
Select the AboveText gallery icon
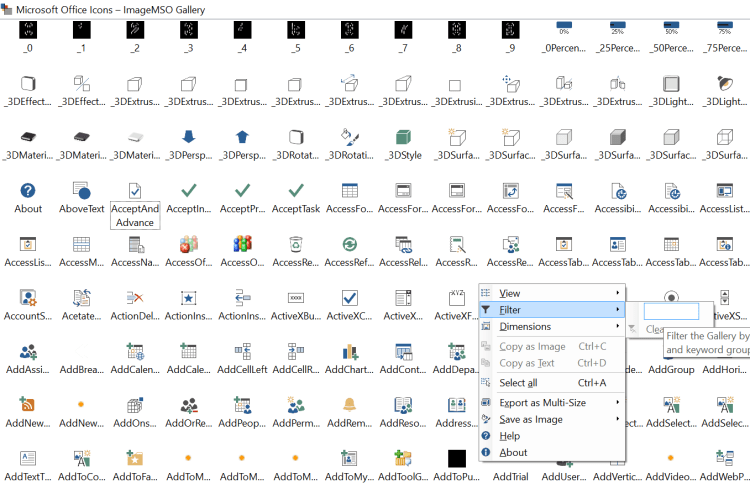pyautogui.click(x=82, y=191)
